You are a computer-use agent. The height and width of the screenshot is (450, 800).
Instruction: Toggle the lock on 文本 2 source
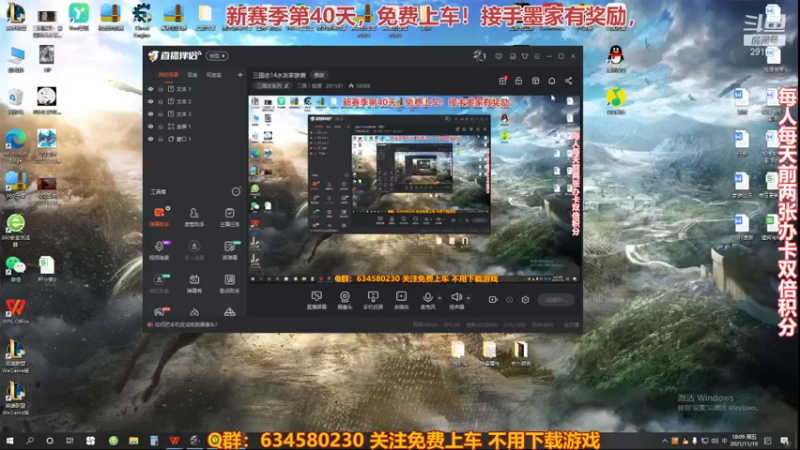pos(160,102)
